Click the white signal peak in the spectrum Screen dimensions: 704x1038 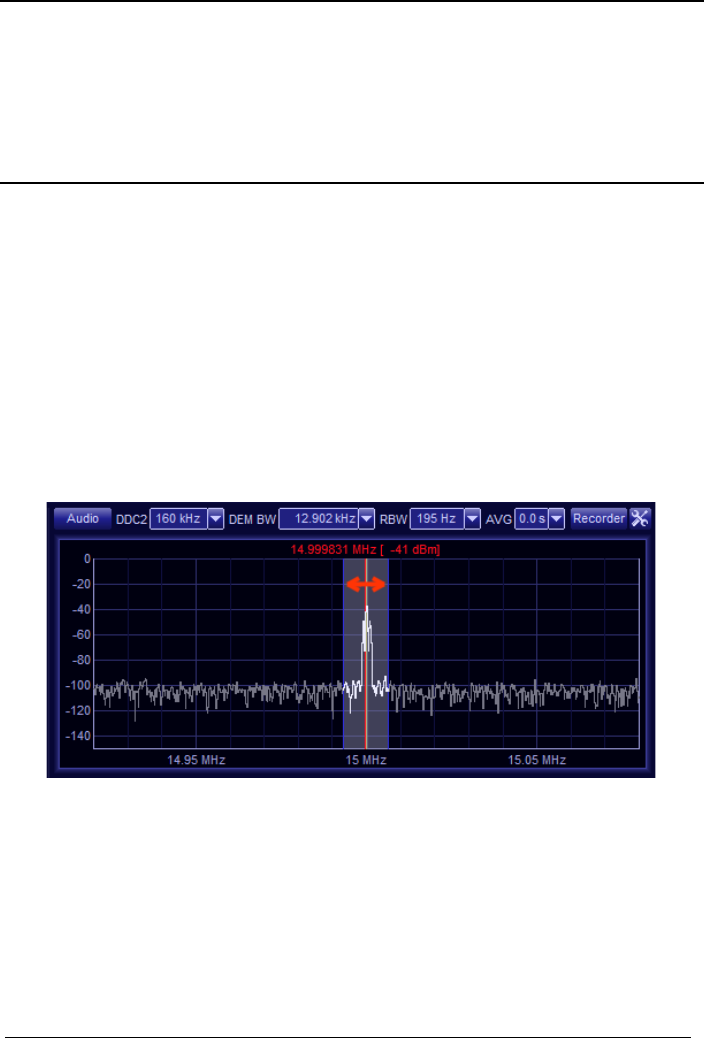366,629
